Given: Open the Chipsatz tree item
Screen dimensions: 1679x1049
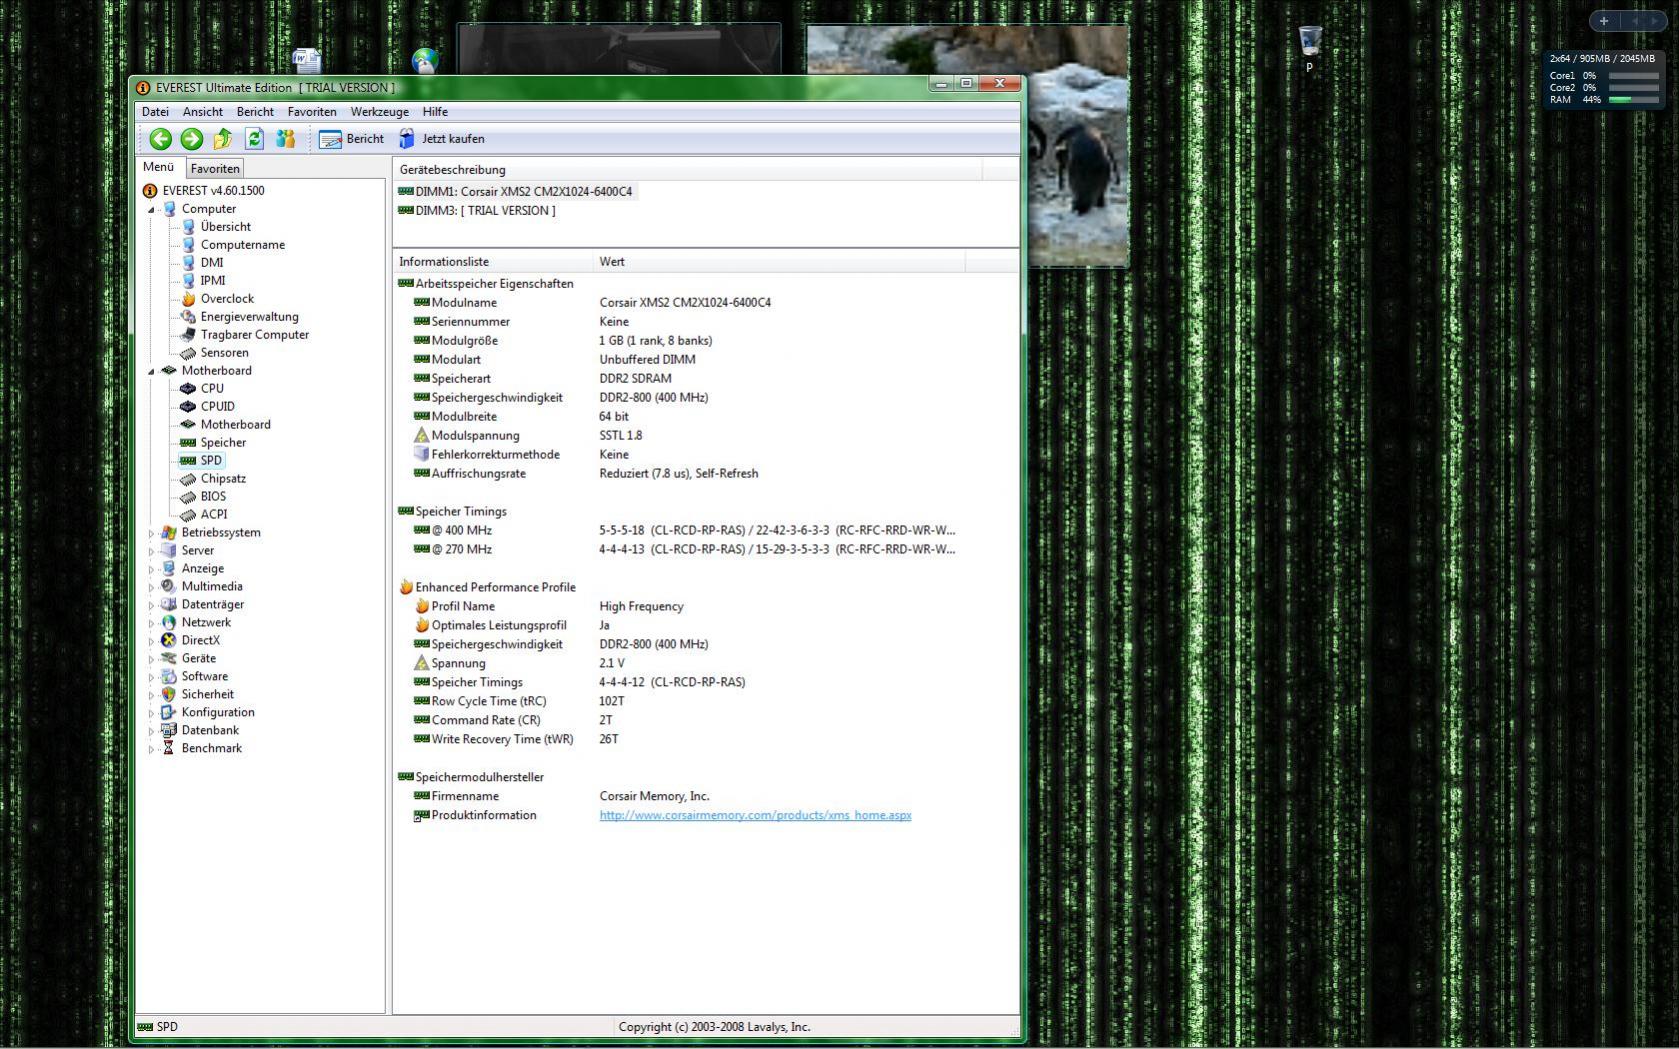Looking at the screenshot, I should tap(223, 479).
